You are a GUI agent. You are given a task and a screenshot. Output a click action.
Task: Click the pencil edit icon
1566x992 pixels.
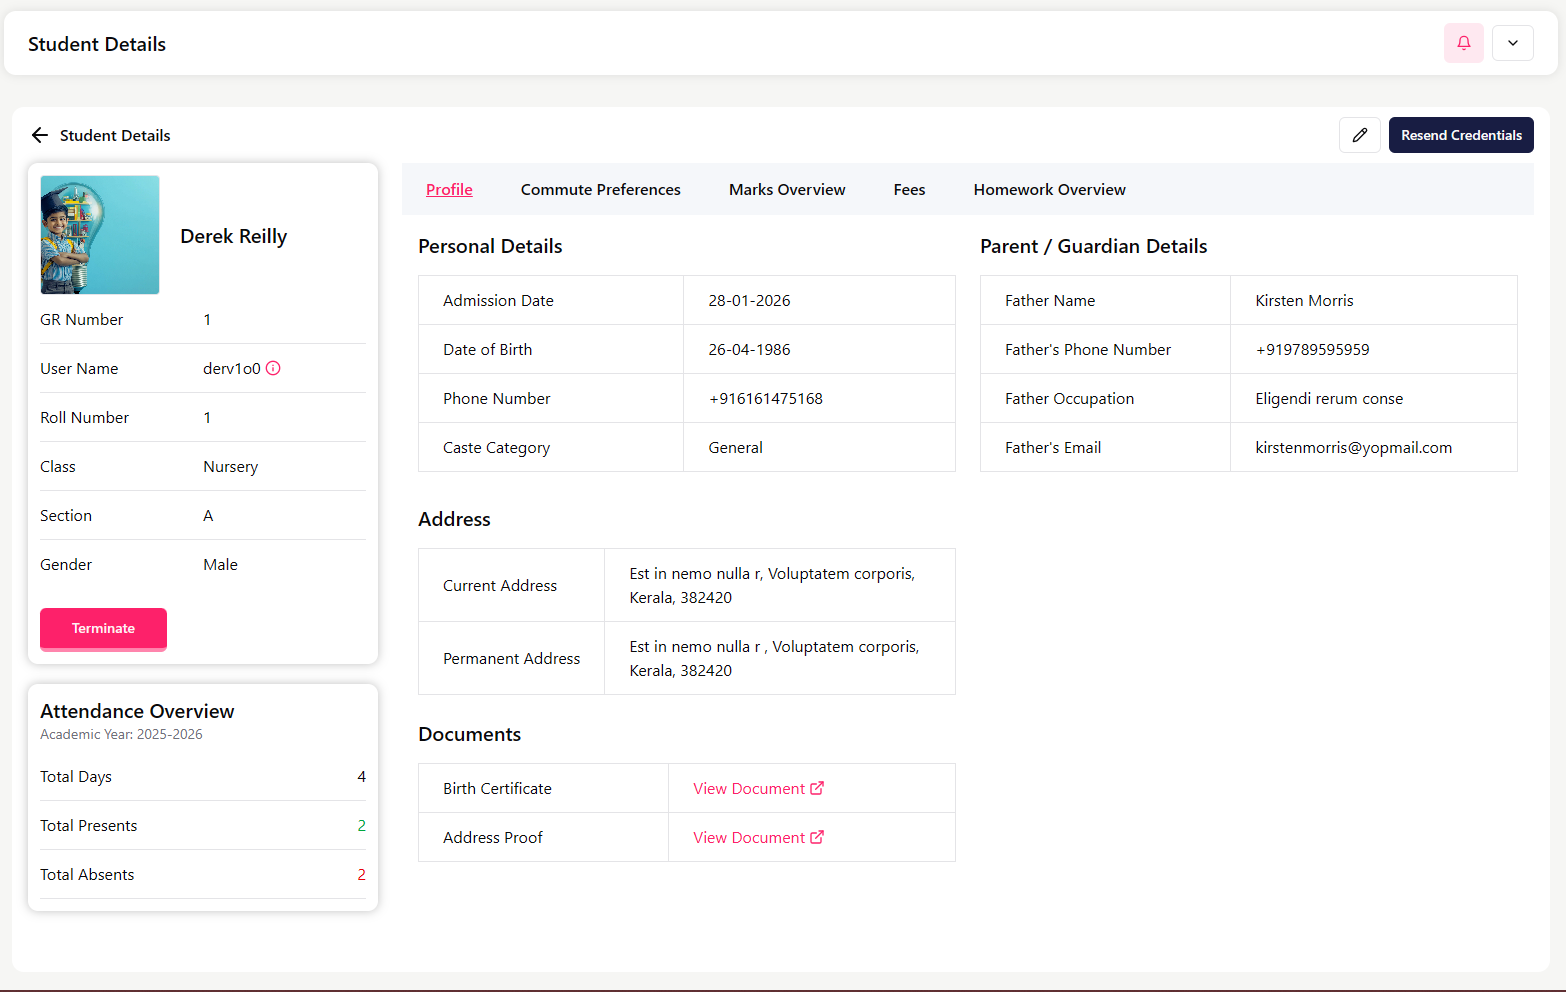pyautogui.click(x=1359, y=135)
